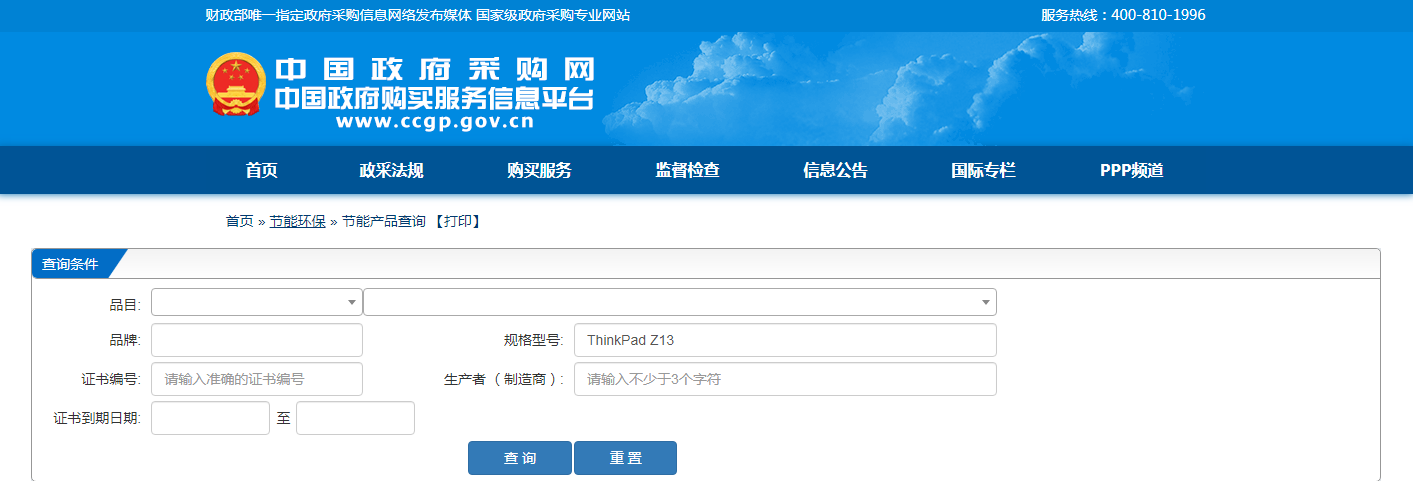Go to 购买服务 in navigation bar
The image size is (1413, 481).
coord(539,171)
